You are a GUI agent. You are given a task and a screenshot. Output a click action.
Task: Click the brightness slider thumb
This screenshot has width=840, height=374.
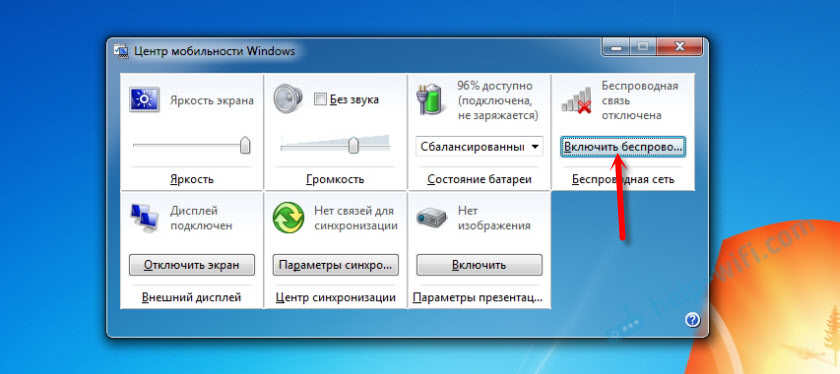point(245,145)
